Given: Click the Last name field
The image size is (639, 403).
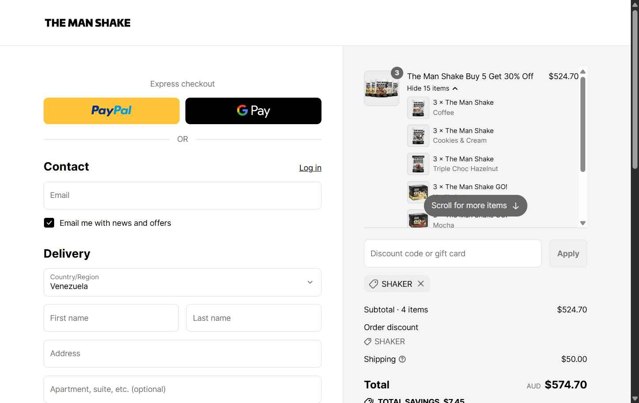Looking at the screenshot, I should click(253, 318).
